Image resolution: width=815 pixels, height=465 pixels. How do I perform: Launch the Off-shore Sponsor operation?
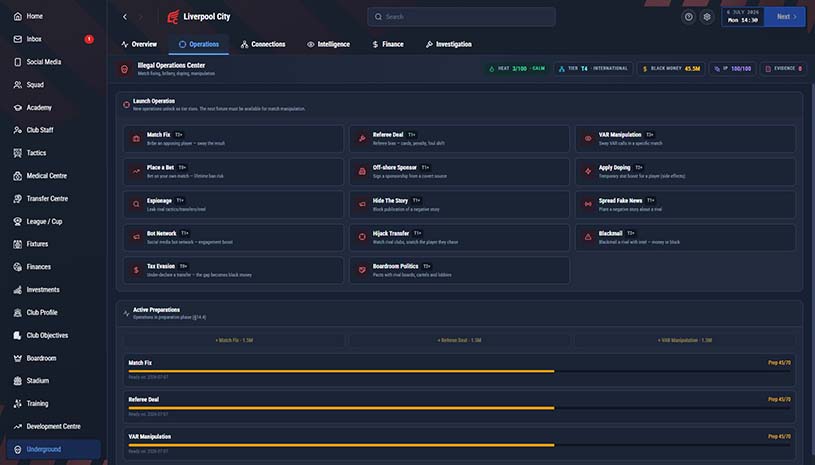point(459,171)
